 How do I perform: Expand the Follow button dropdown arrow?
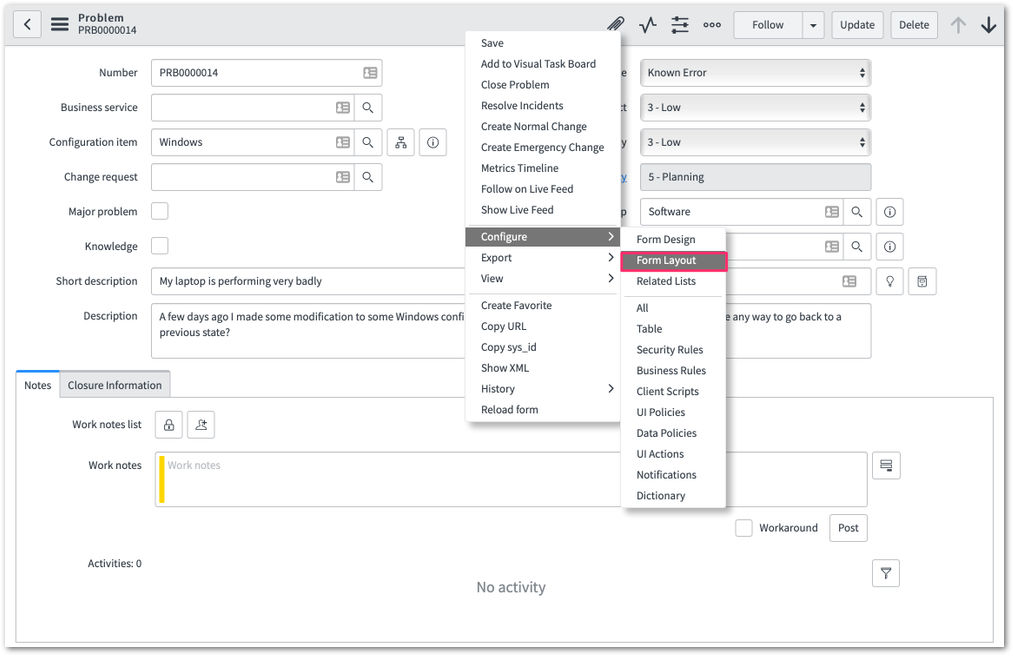(x=813, y=25)
